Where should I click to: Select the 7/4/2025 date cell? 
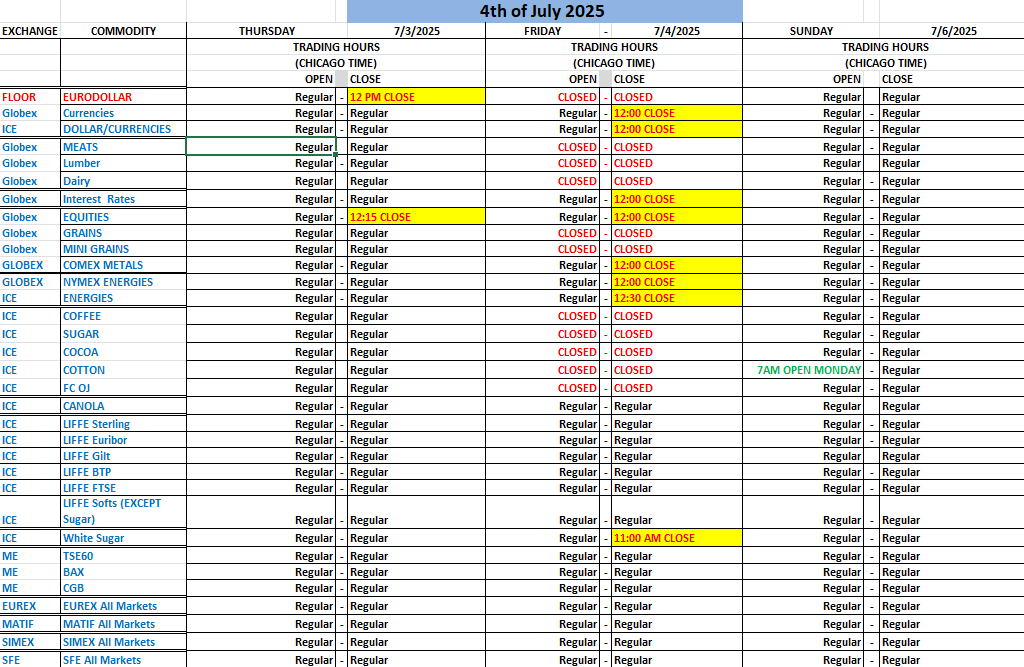677,31
